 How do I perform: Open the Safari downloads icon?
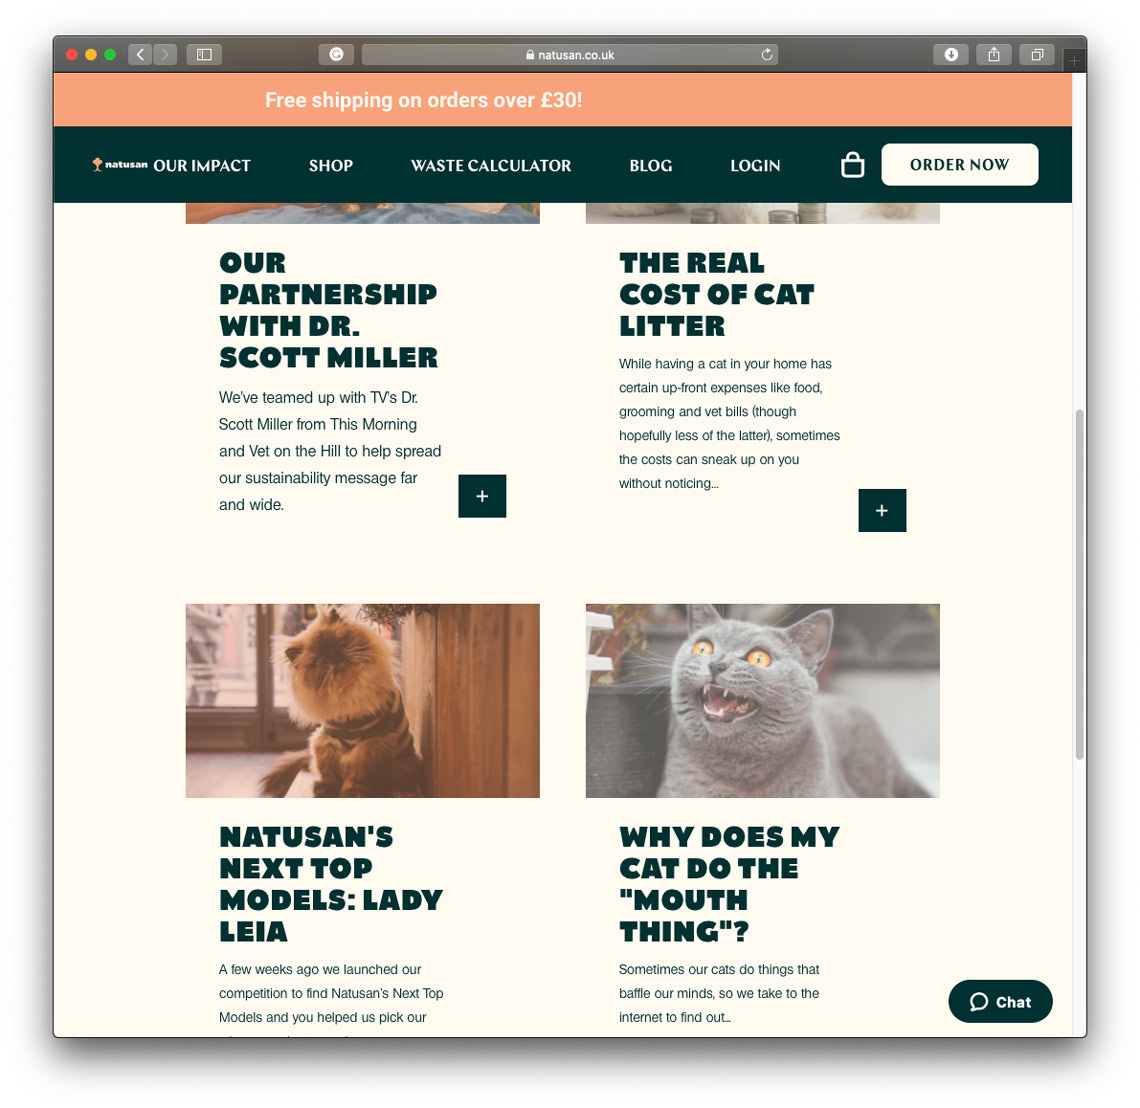(x=950, y=55)
